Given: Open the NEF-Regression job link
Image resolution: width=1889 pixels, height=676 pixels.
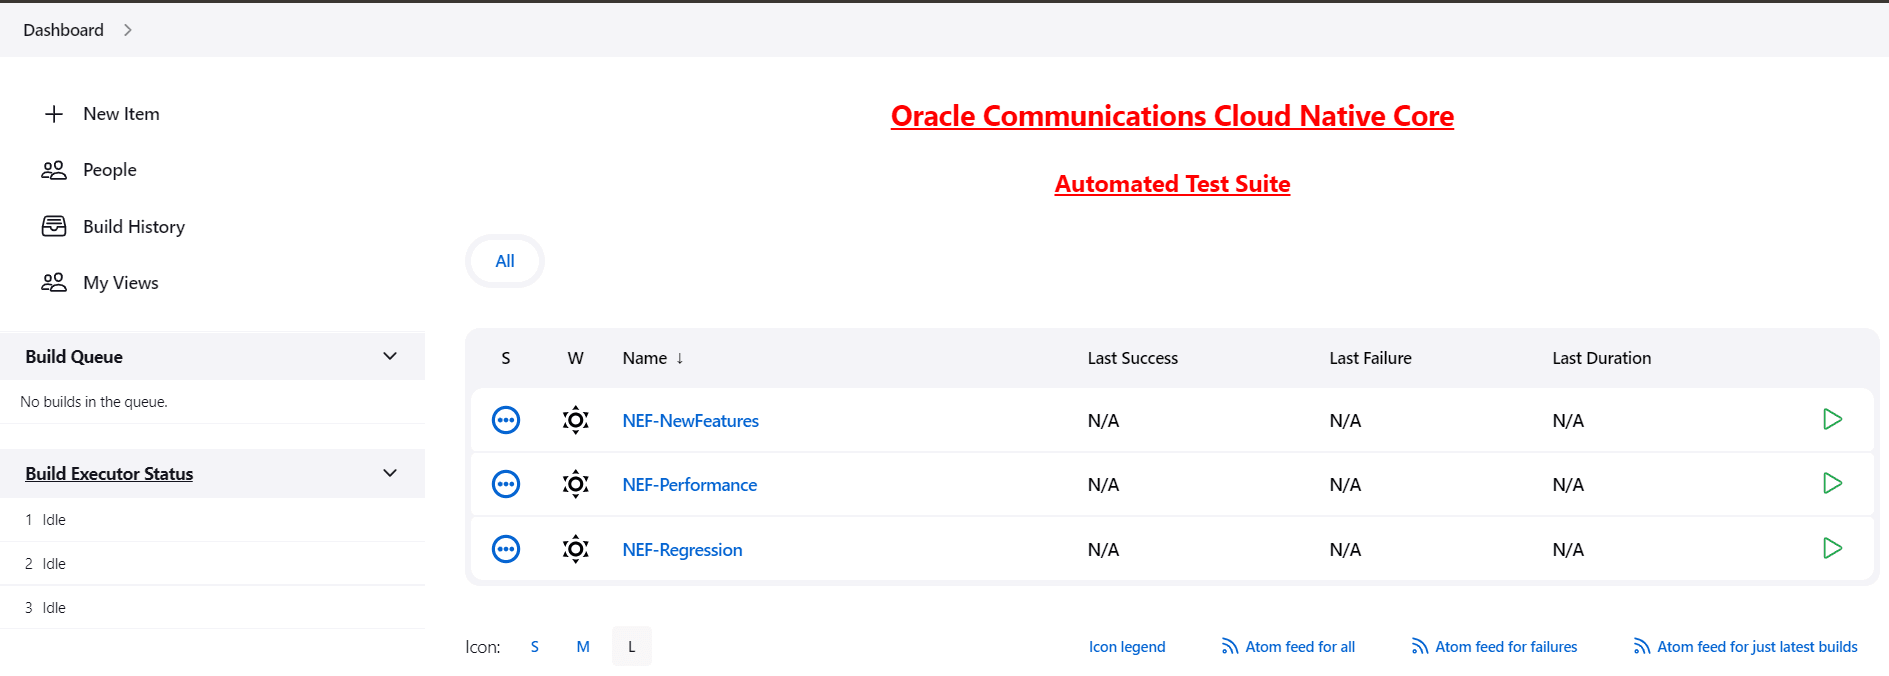Looking at the screenshot, I should (x=682, y=550).
